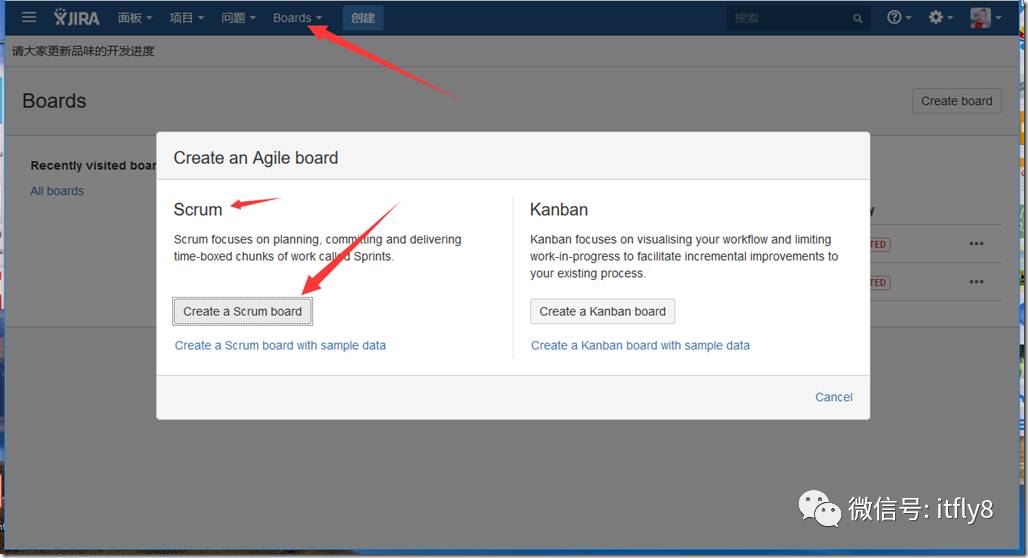Screen dimensions: 1028x558
Task: Open the 问题 dropdown menu
Action: click(238, 18)
